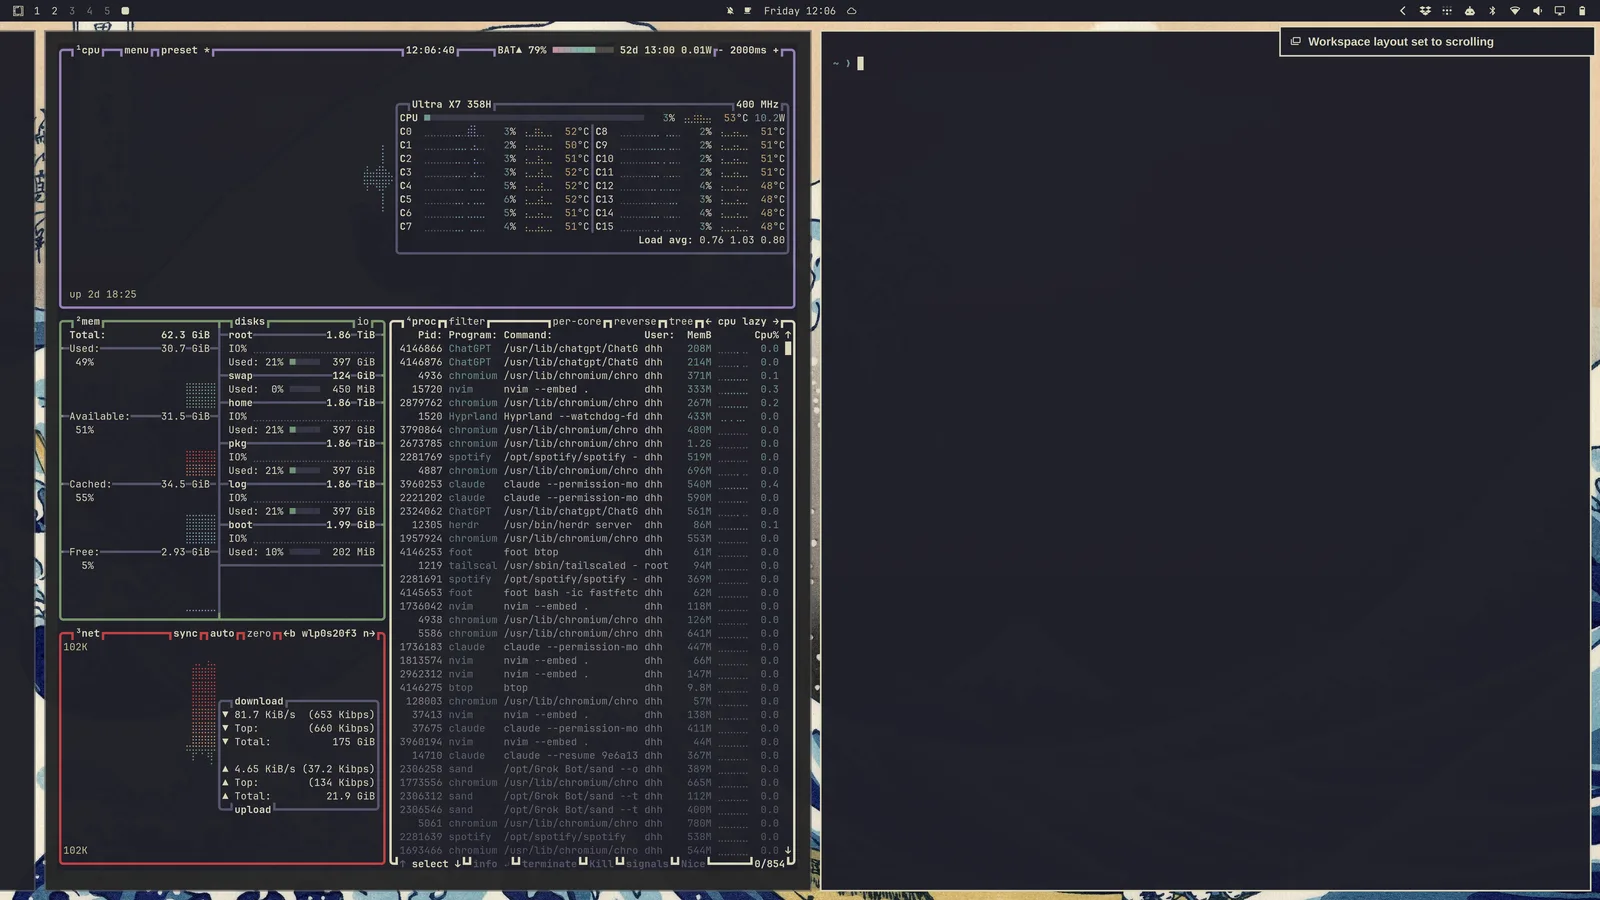The image size is (1600, 900).
Task: Click the Nice option in proc footer
Action: 693,864
